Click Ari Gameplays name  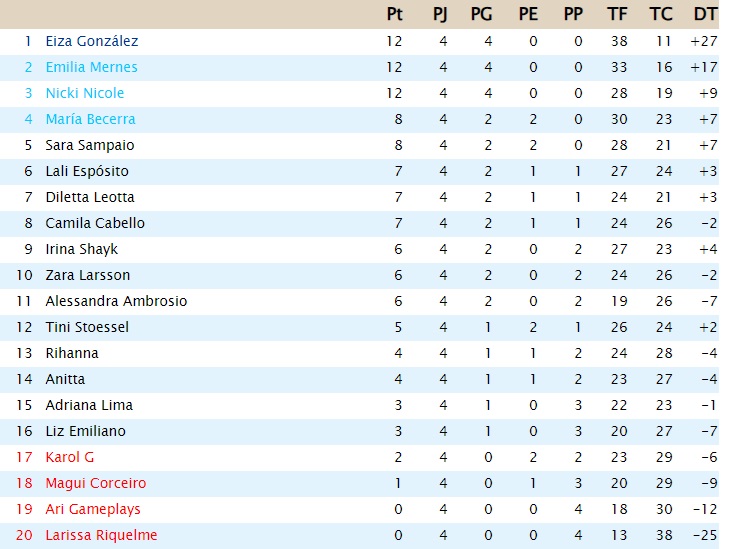point(93,510)
